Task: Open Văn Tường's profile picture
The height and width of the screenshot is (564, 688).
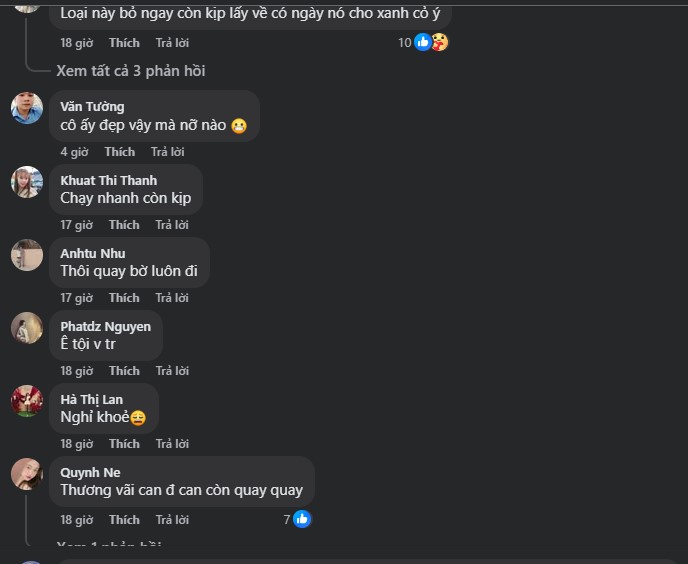Action: point(27,108)
